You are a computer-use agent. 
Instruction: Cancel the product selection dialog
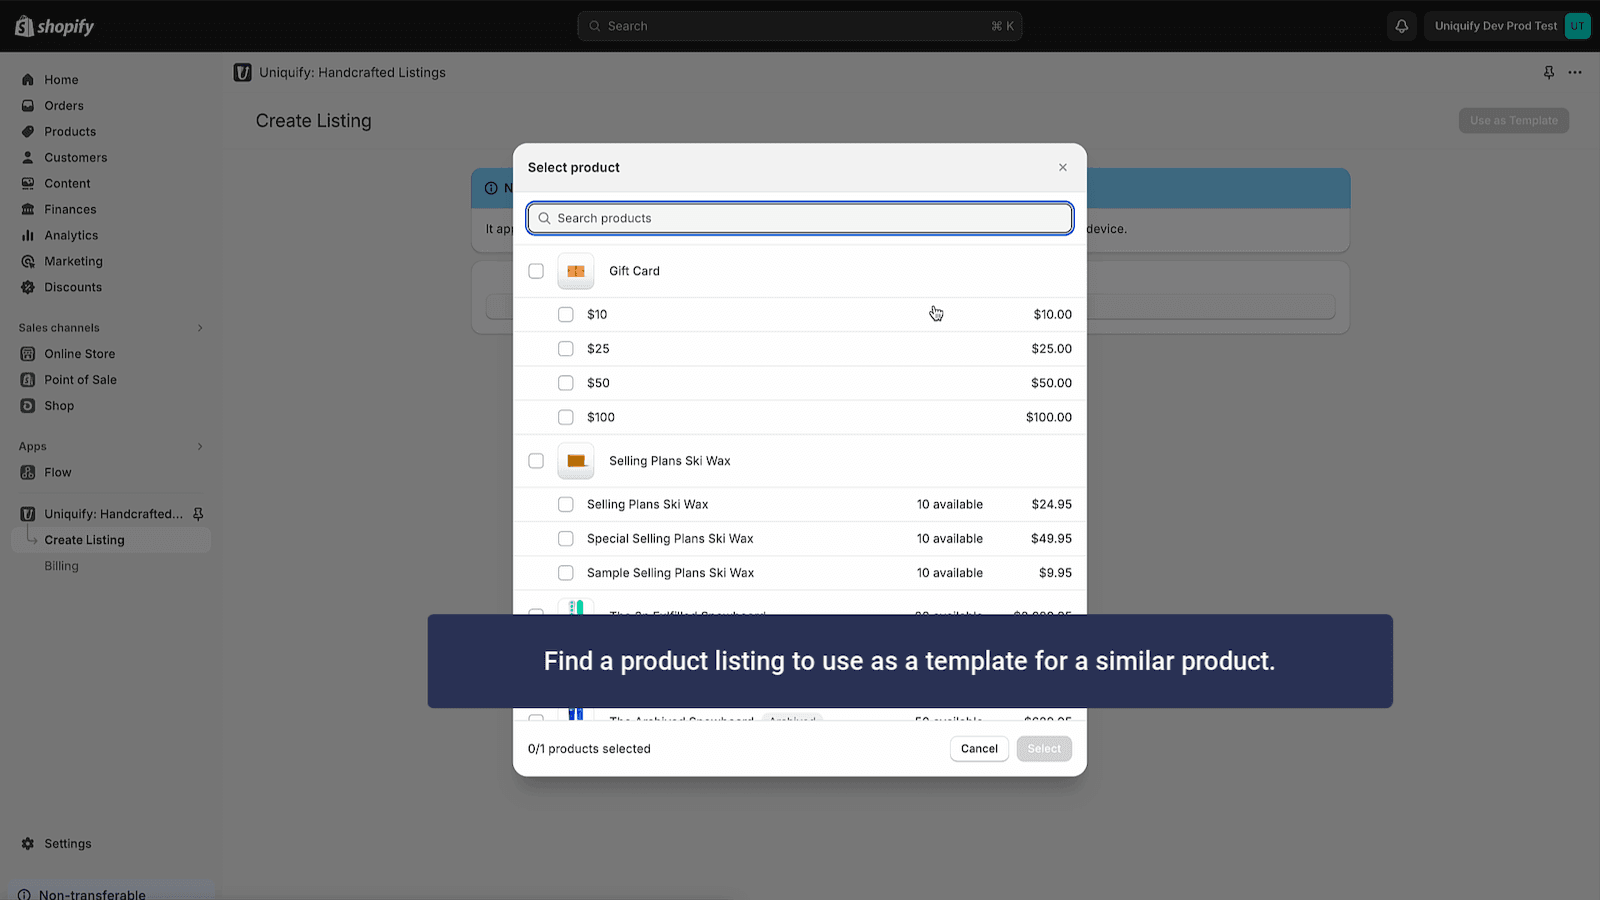coord(978,748)
